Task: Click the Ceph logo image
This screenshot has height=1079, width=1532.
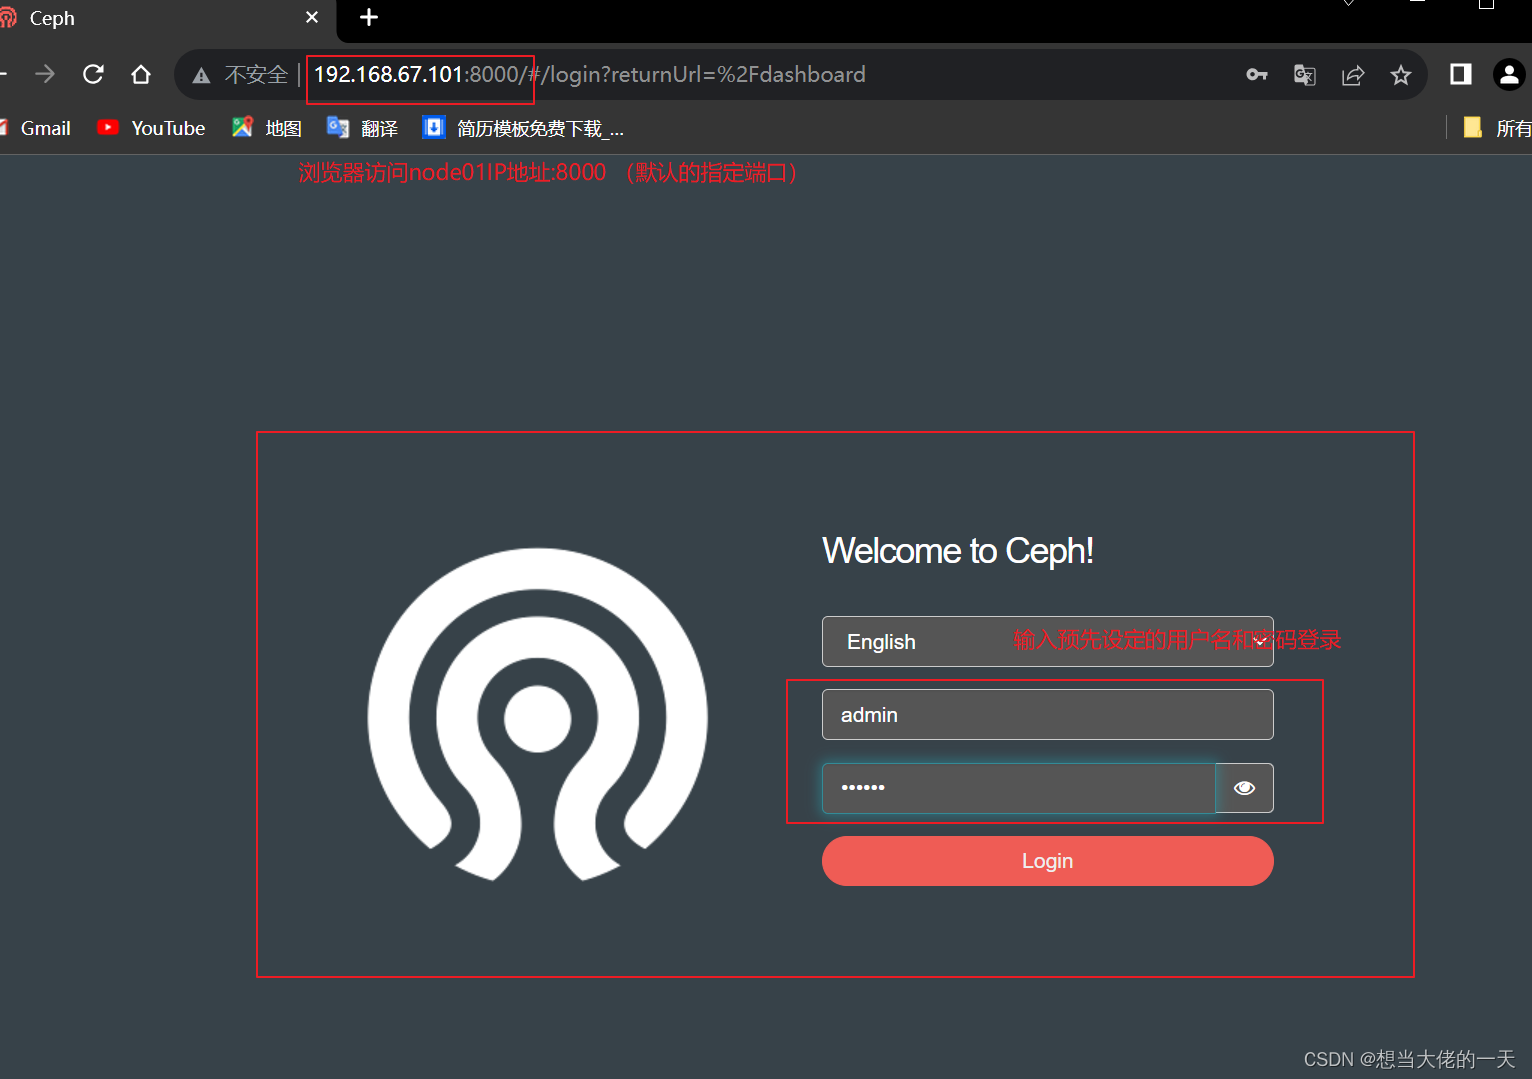Action: pos(538,715)
